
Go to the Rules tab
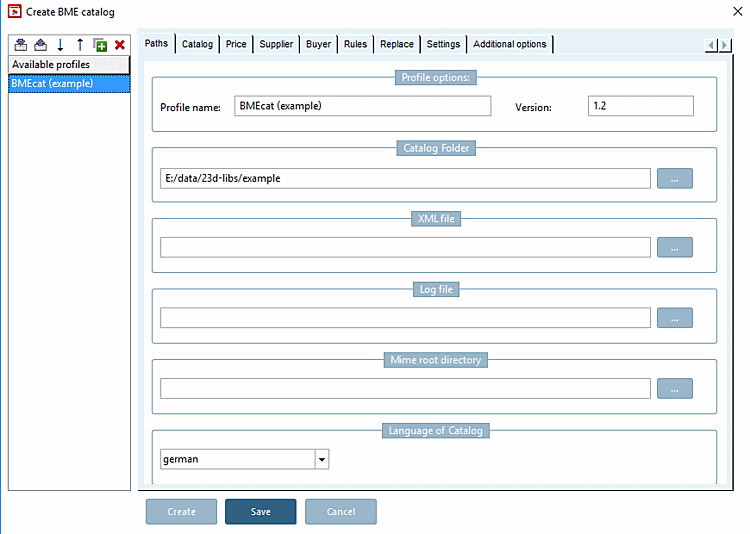[355, 44]
